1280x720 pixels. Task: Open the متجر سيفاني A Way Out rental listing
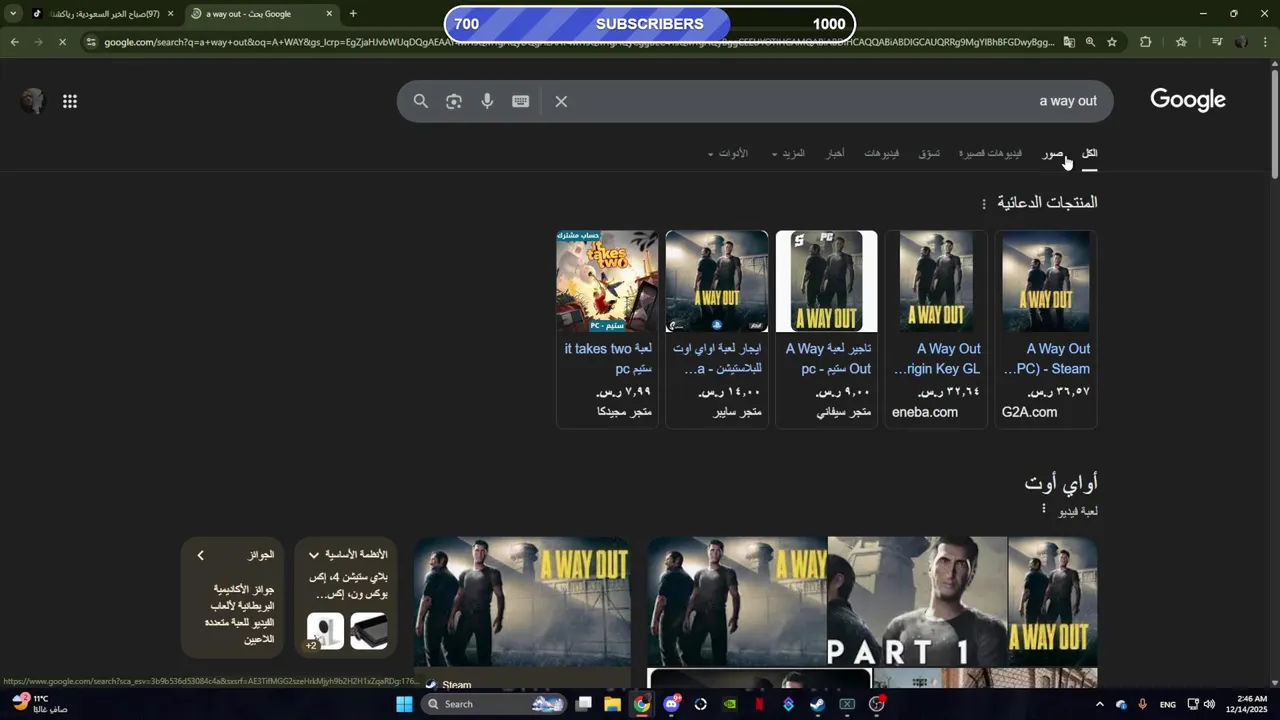coord(826,329)
